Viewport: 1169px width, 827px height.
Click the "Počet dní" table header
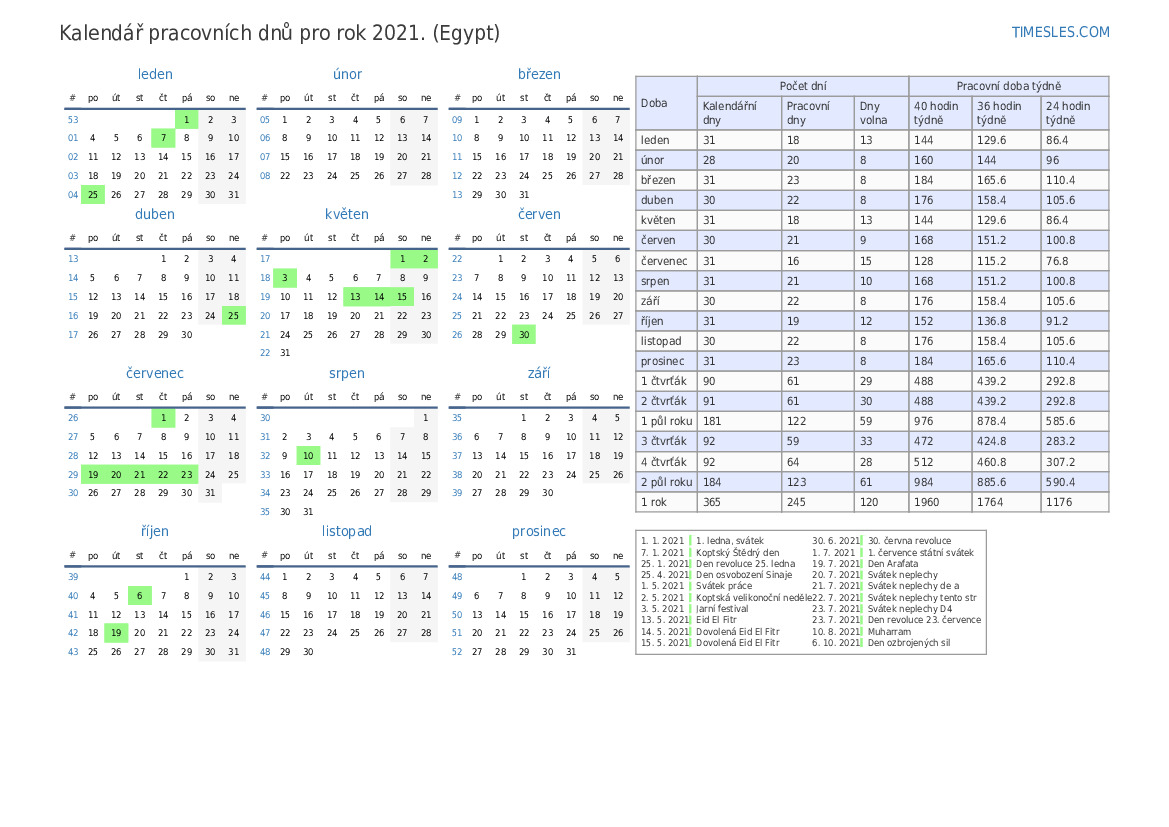[x=802, y=86]
